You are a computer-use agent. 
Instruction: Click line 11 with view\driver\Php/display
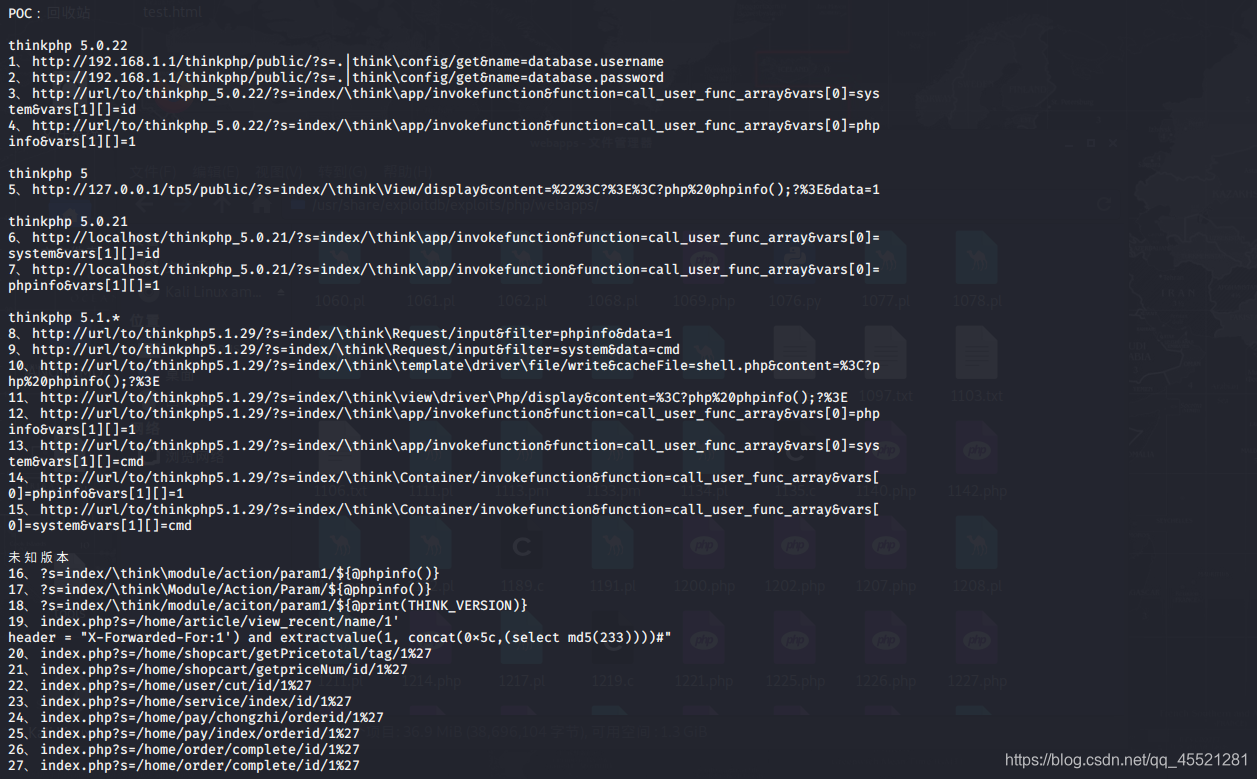point(428,397)
